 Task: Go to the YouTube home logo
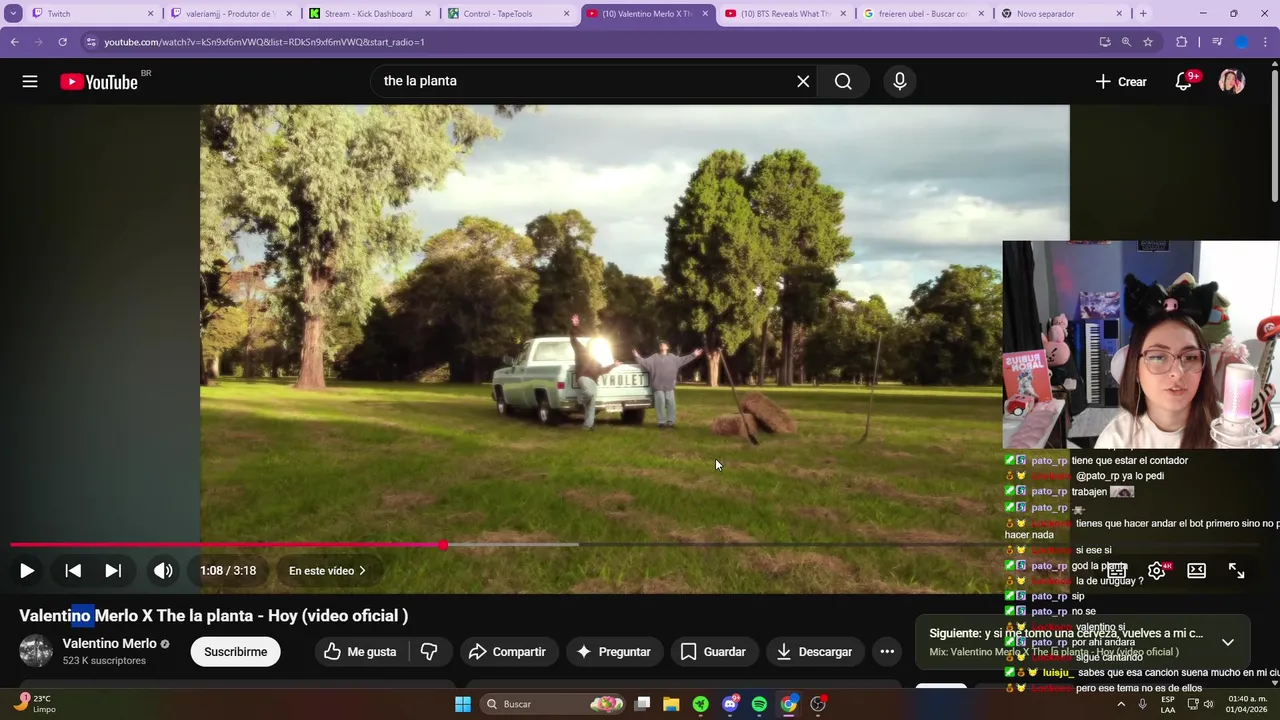click(x=99, y=82)
